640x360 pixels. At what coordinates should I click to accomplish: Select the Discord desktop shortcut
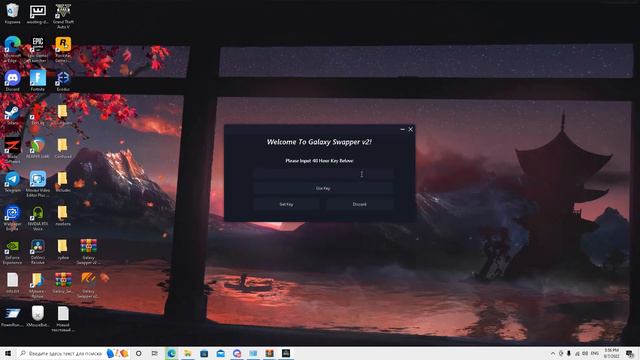[x=13, y=80]
